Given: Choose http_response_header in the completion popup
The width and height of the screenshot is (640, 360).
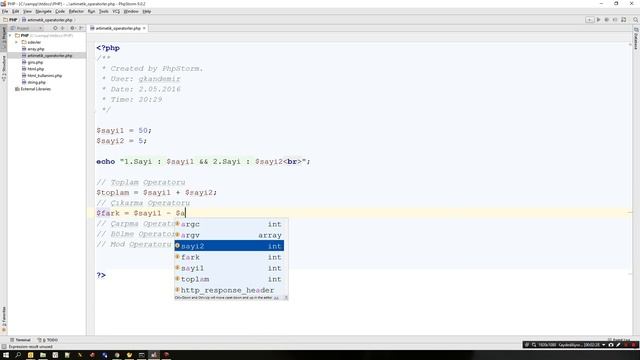Looking at the screenshot, I should point(229,290).
